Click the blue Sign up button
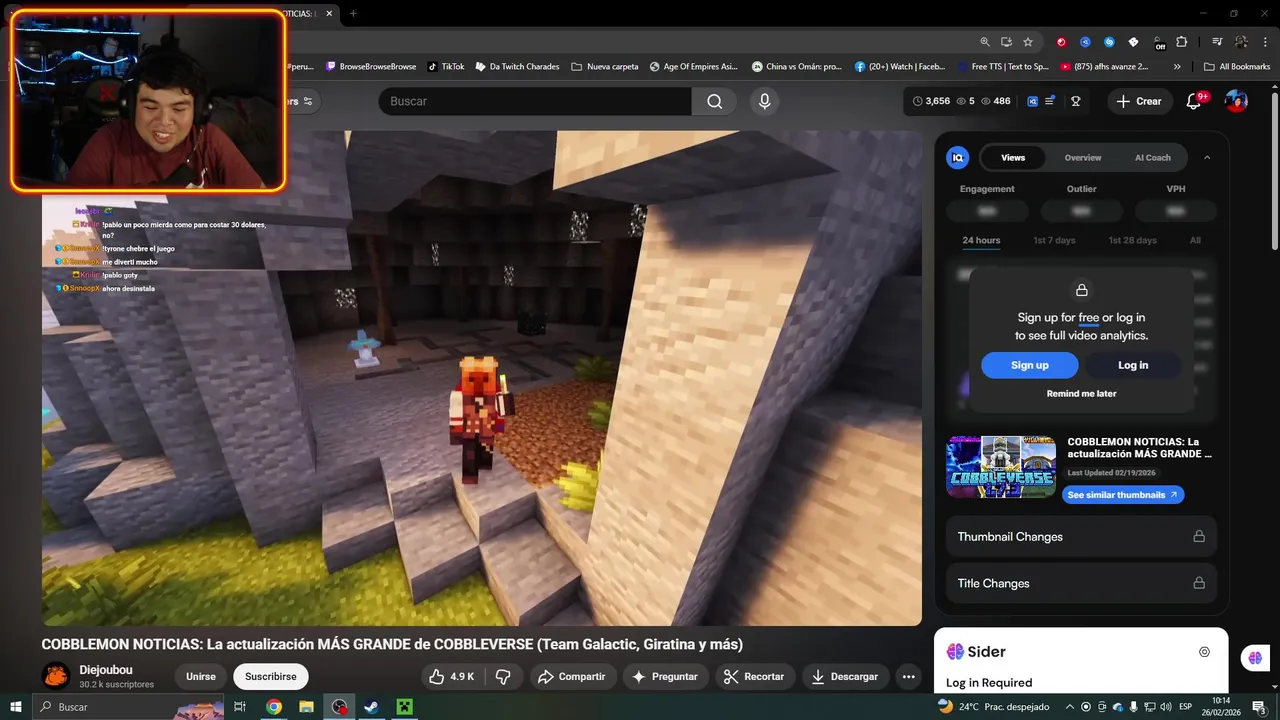The height and width of the screenshot is (720, 1280). tap(1029, 365)
